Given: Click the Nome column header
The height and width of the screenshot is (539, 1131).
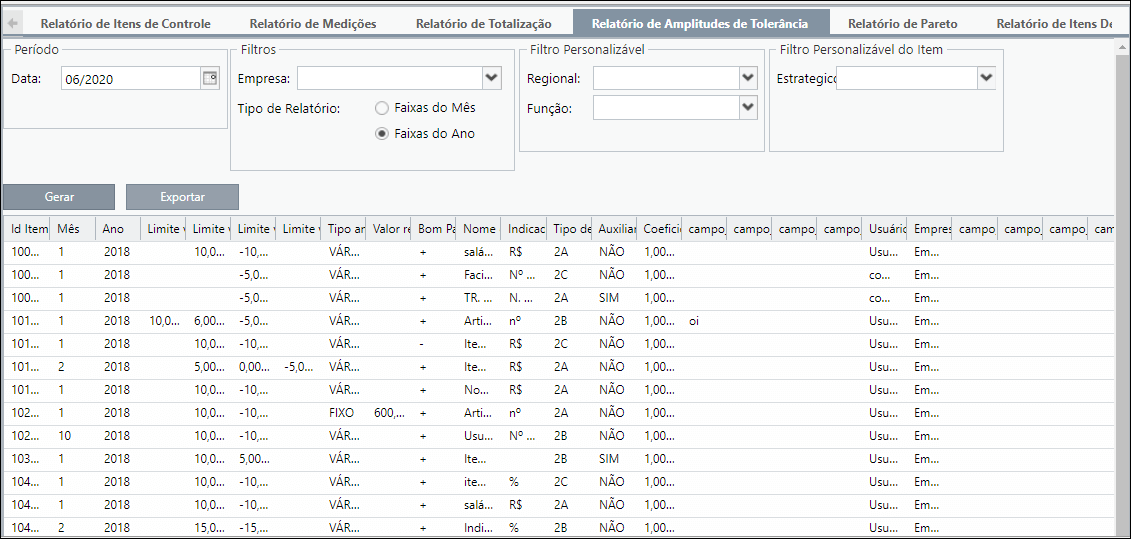Looking at the screenshot, I should click(x=478, y=229).
